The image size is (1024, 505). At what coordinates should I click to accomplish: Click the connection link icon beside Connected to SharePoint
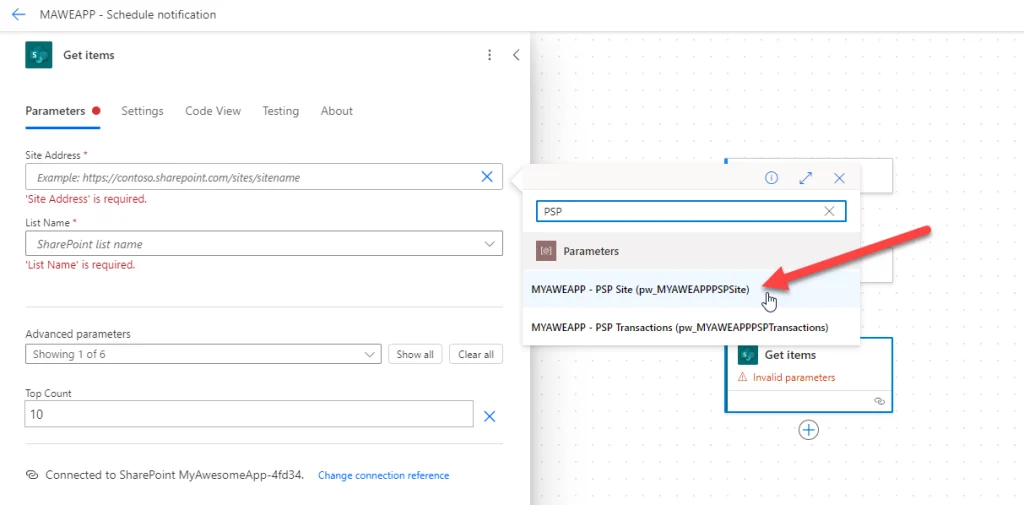tap(31, 476)
